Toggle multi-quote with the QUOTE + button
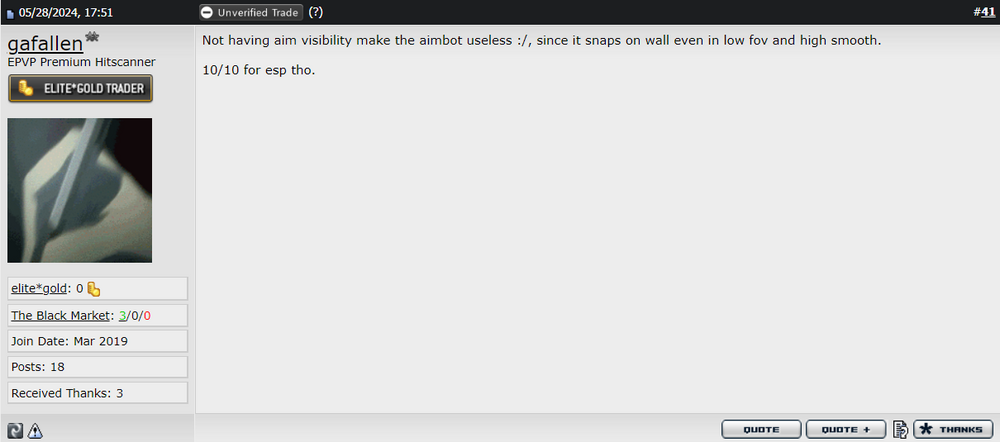 [x=846, y=429]
